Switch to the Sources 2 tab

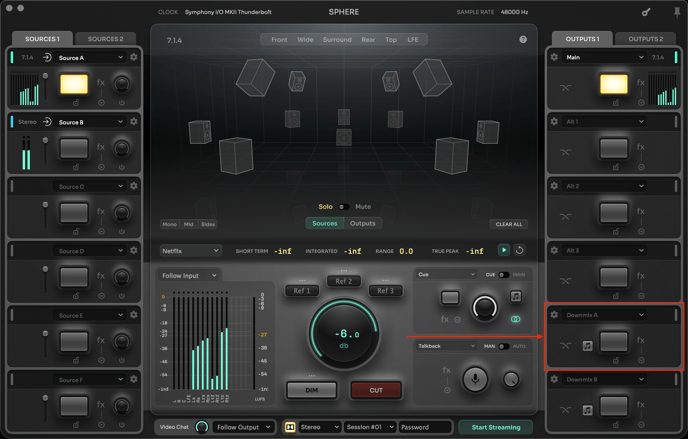pyautogui.click(x=105, y=39)
